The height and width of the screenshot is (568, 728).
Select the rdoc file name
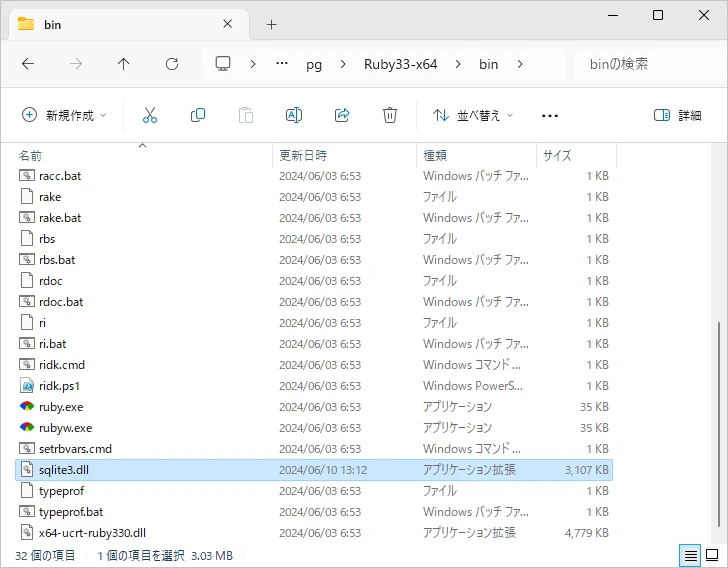pos(51,281)
